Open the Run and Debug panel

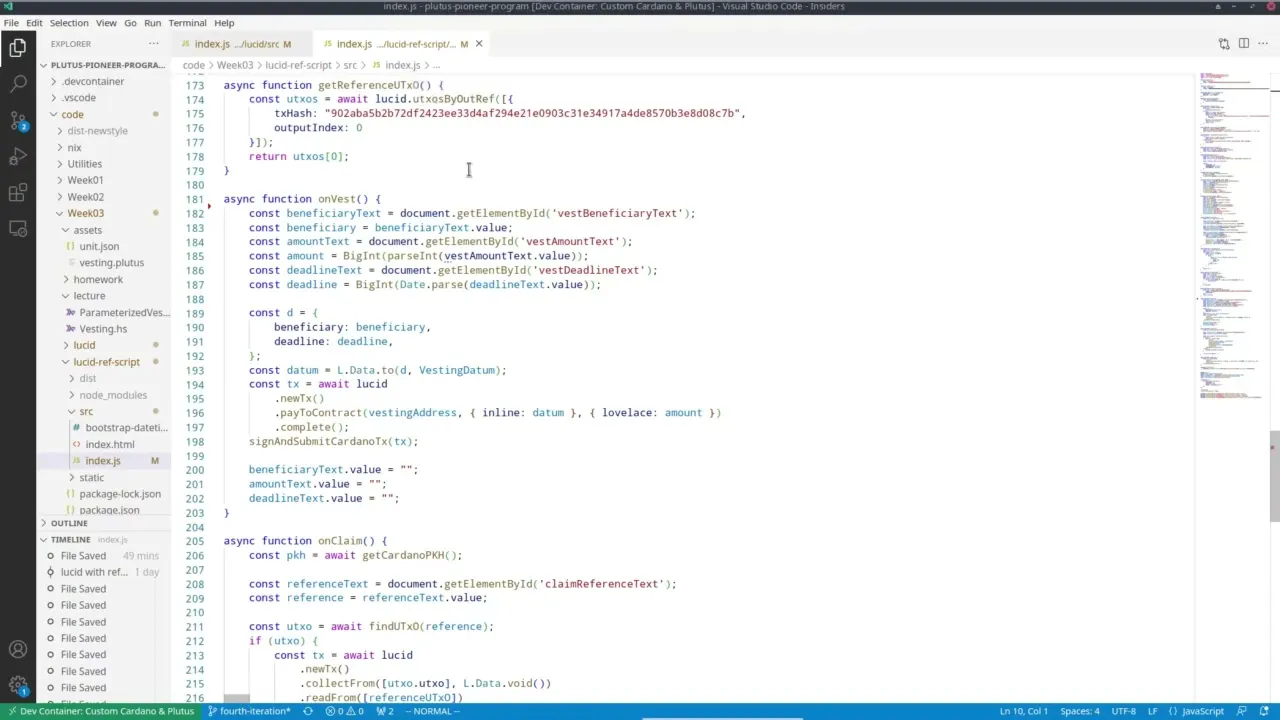(x=18, y=156)
